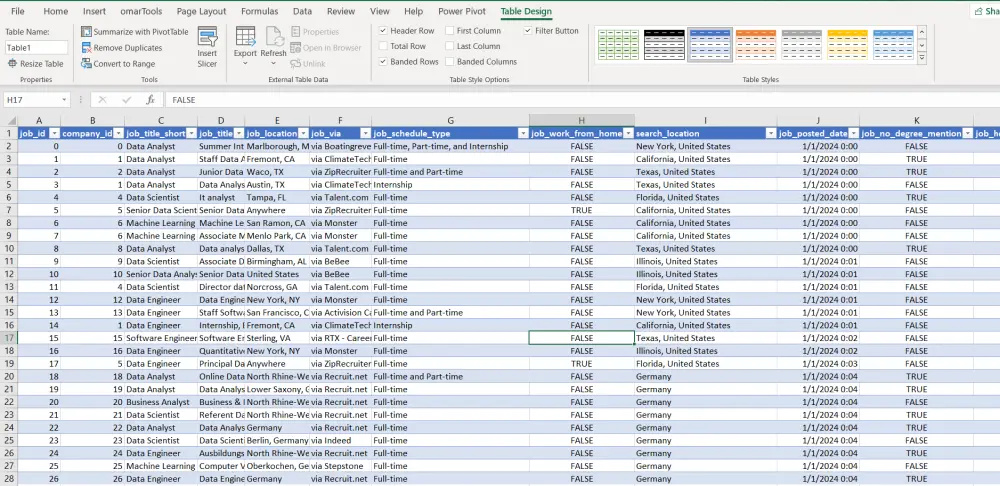Viewport: 1000px width, 486px height.
Task: Enable the Total Row checkbox
Action: pos(383,46)
